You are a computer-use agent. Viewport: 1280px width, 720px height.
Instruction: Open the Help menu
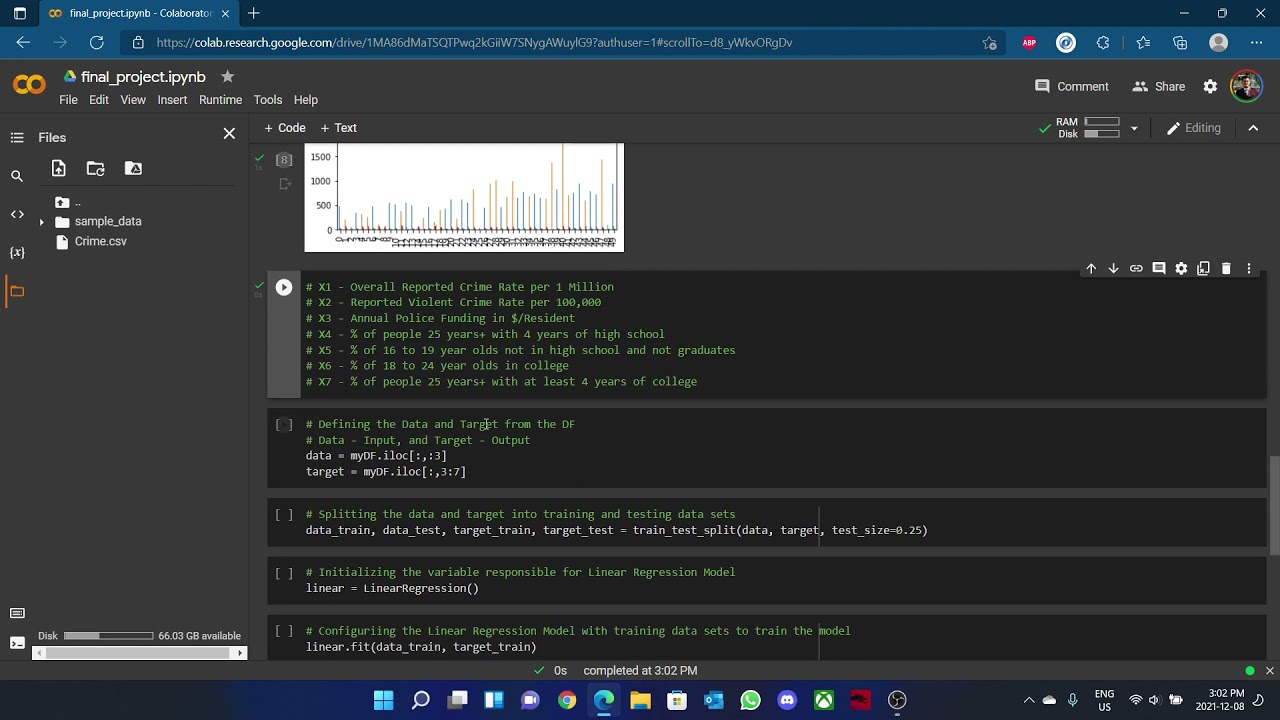coord(306,100)
